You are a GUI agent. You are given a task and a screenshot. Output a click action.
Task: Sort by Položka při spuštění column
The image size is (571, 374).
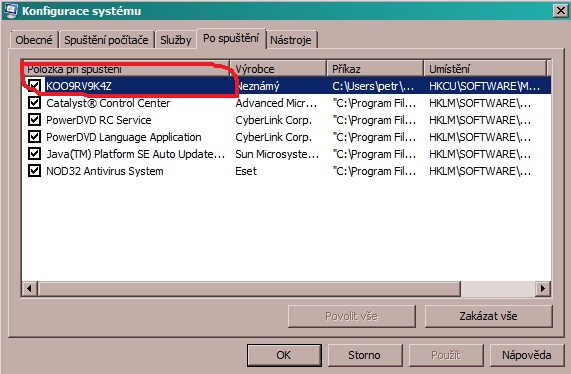[126, 68]
